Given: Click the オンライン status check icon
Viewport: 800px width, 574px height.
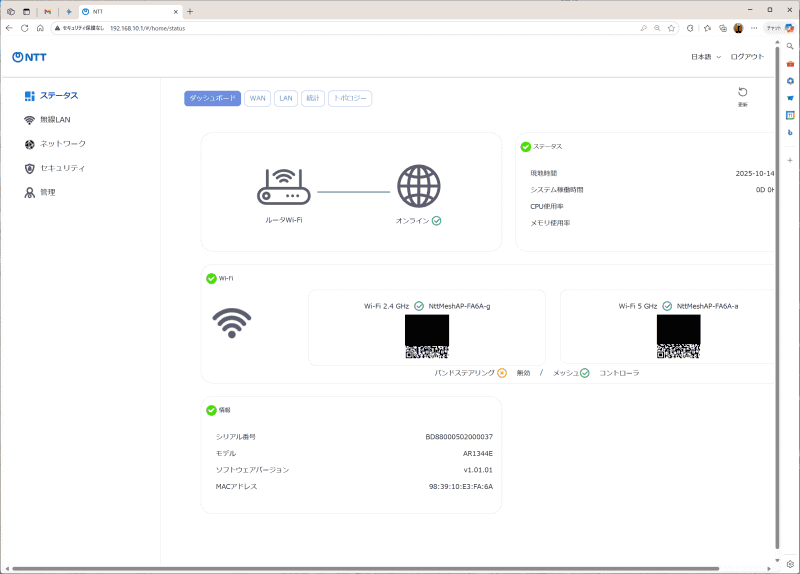Looking at the screenshot, I should tap(437, 220).
